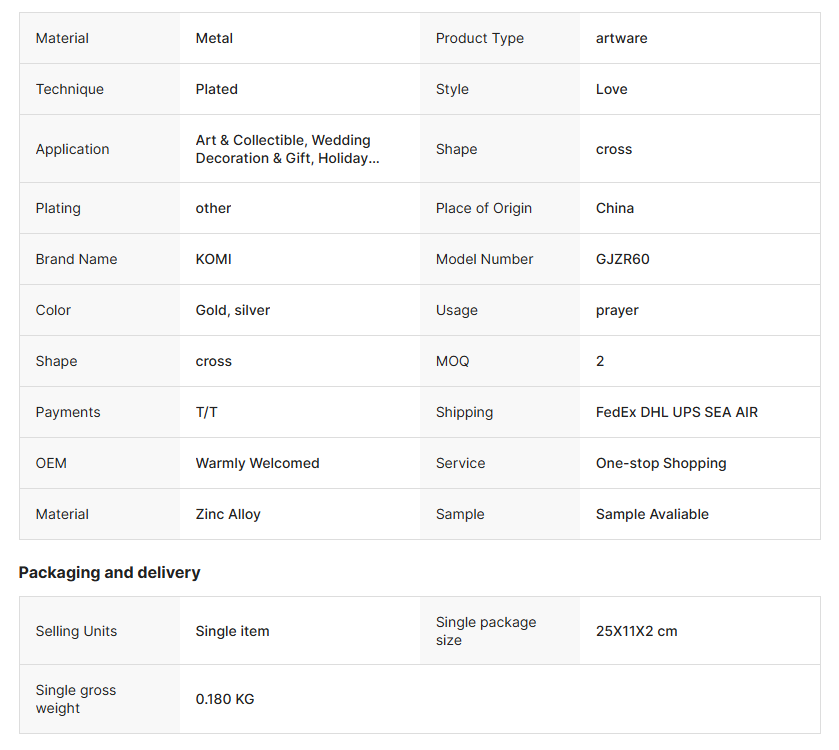The width and height of the screenshot is (839, 750).
Task: Click the "Sample Avaliable" value
Action: pos(652,514)
